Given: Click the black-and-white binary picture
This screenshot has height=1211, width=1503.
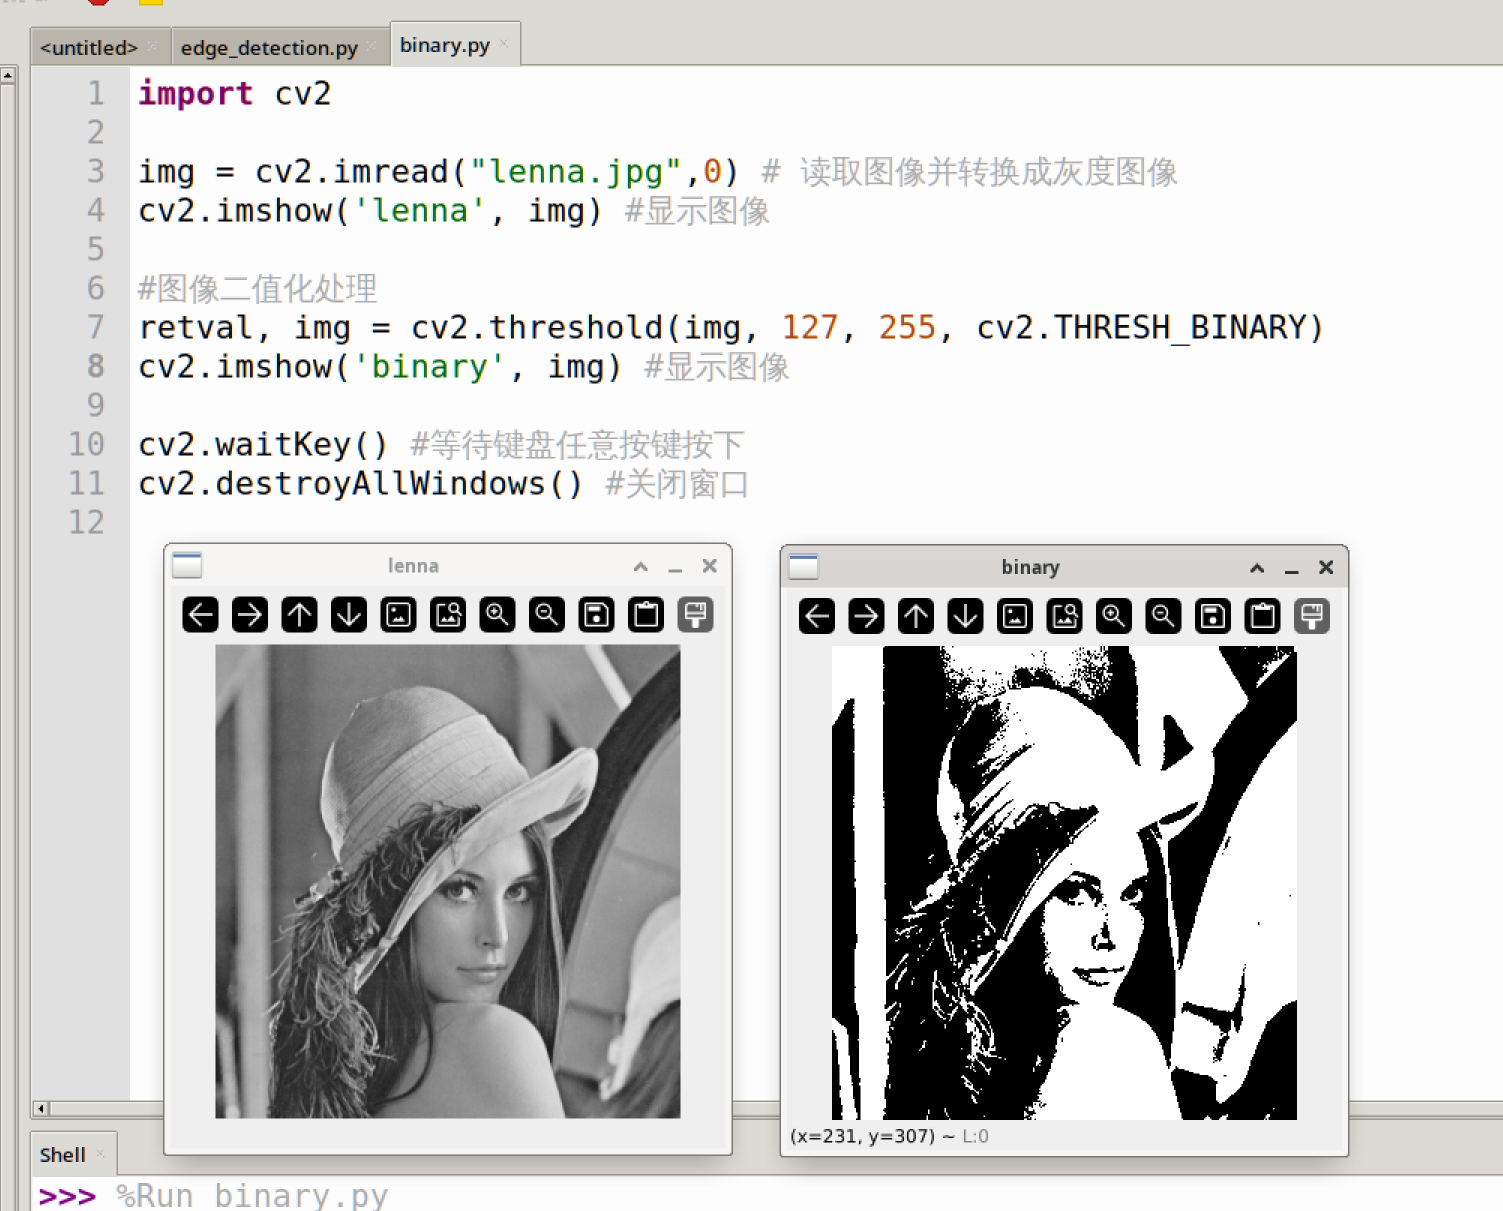Looking at the screenshot, I should coord(1064,883).
